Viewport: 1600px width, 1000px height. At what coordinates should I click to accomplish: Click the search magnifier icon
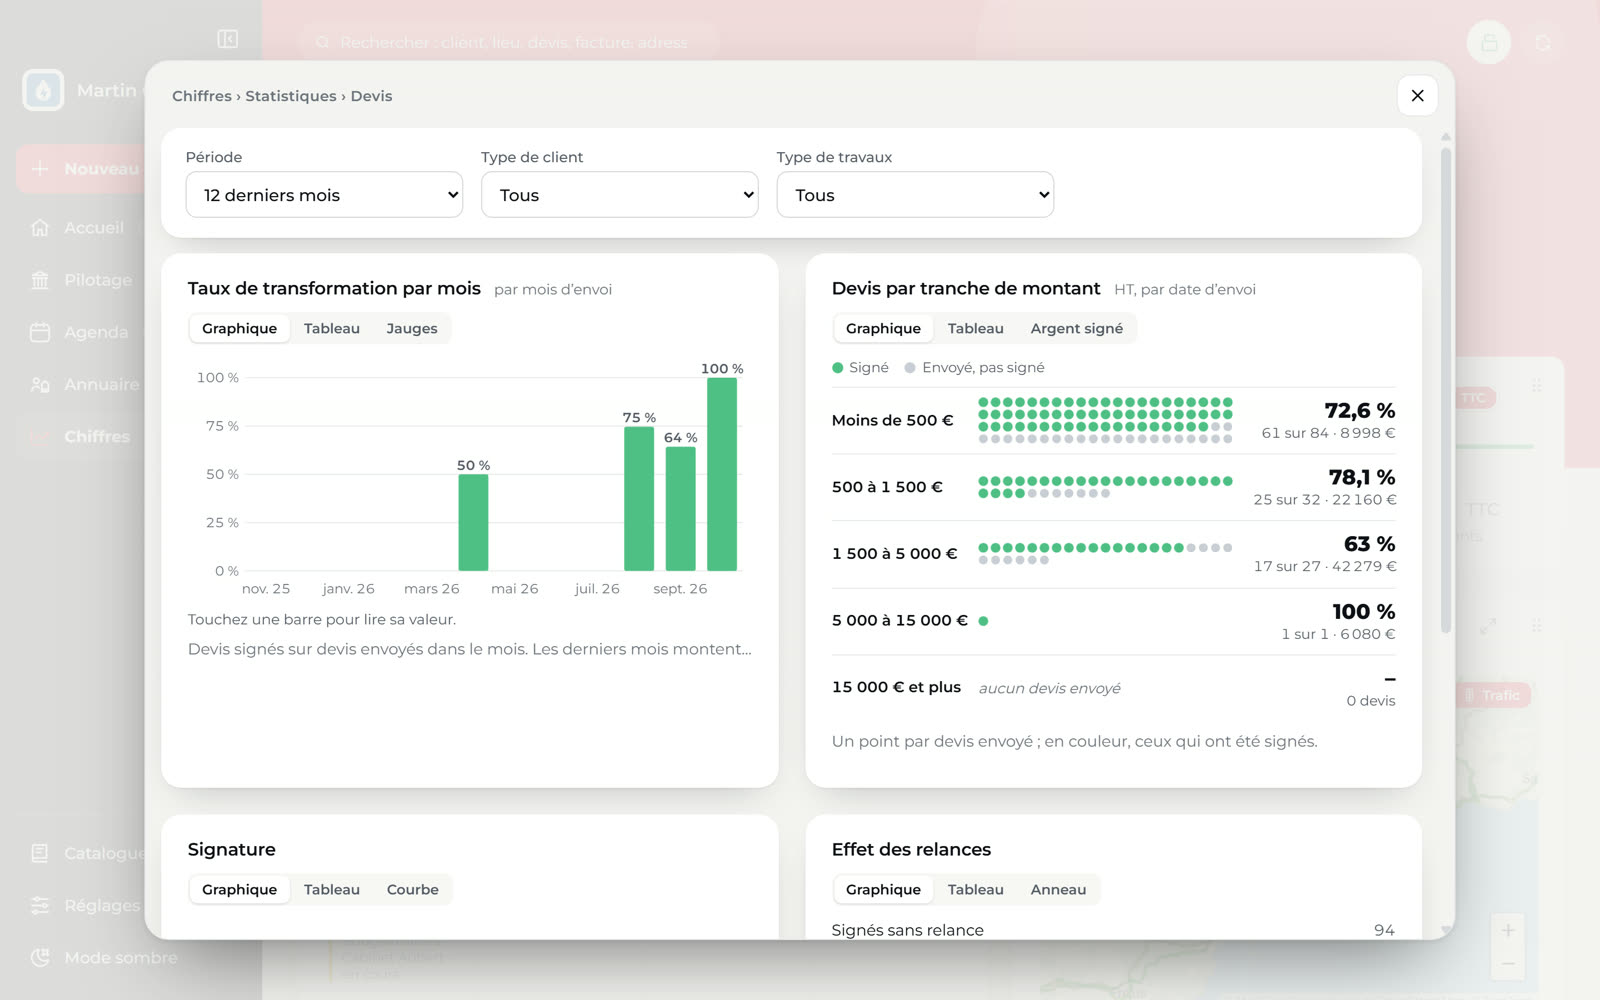click(322, 42)
